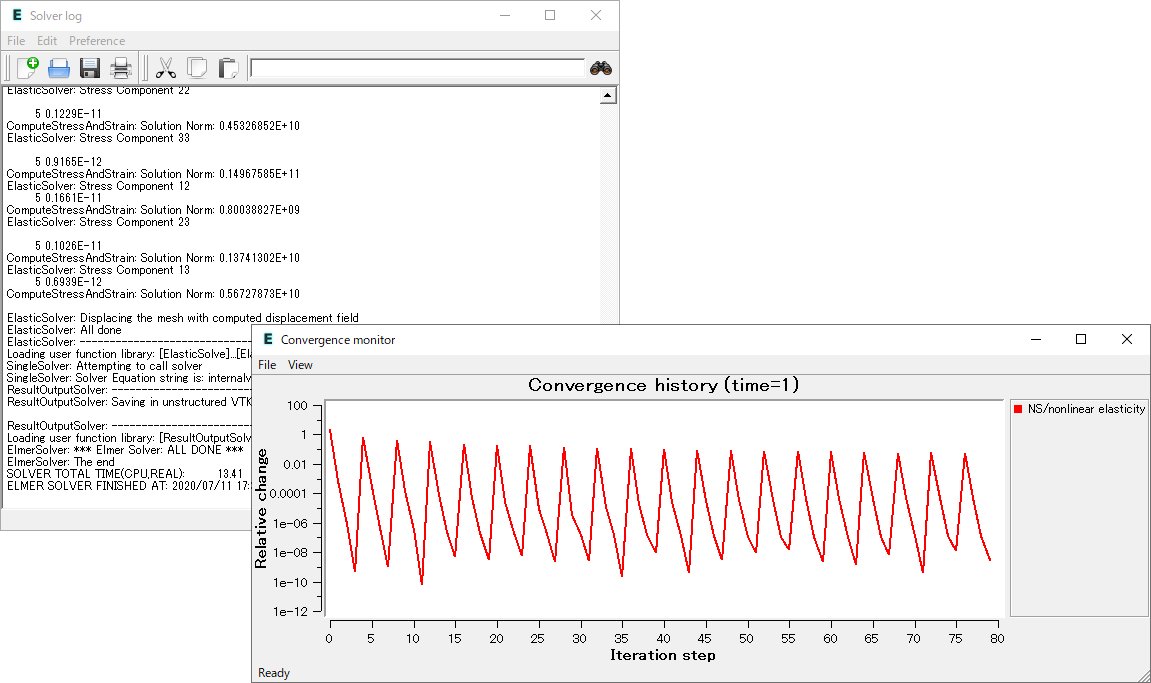Click the Iteration step axis label
The width and height of the screenshot is (1151, 683).
(663, 655)
